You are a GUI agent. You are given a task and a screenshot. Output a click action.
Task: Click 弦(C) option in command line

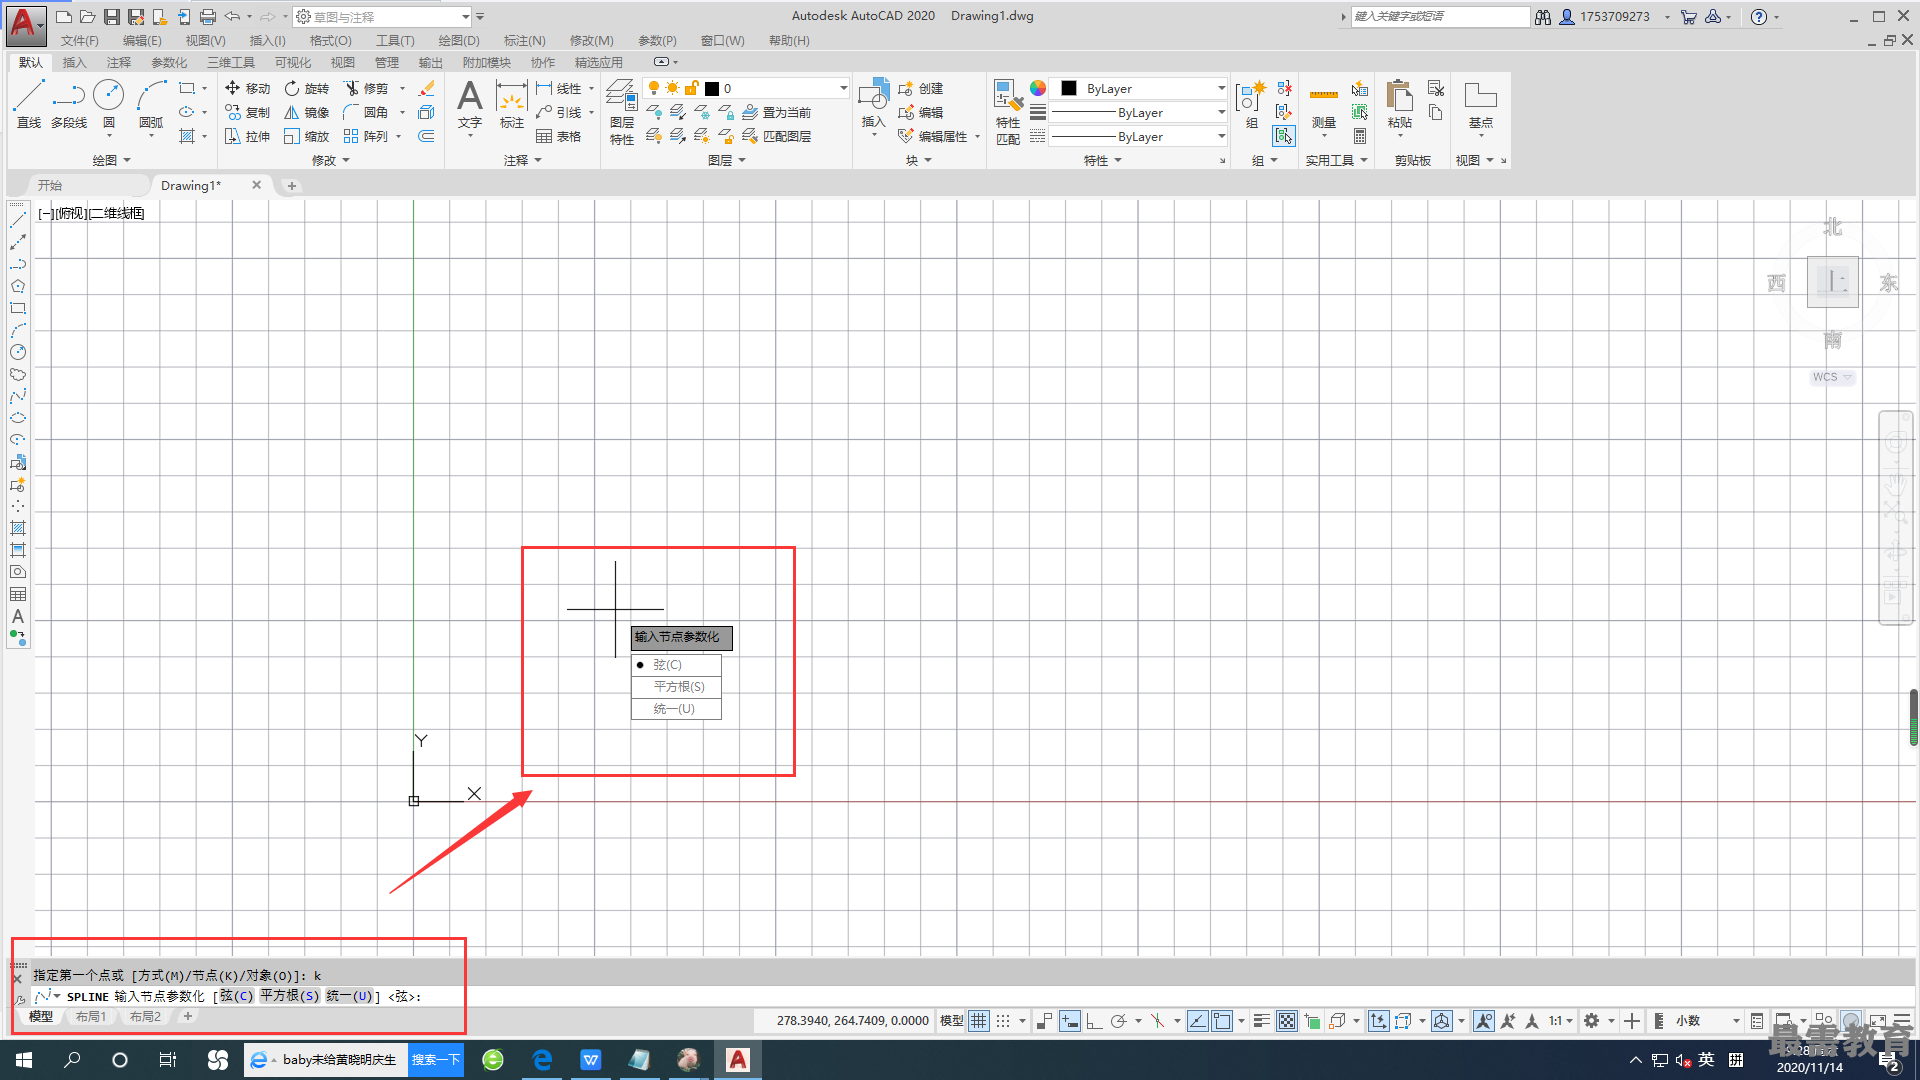tap(237, 996)
